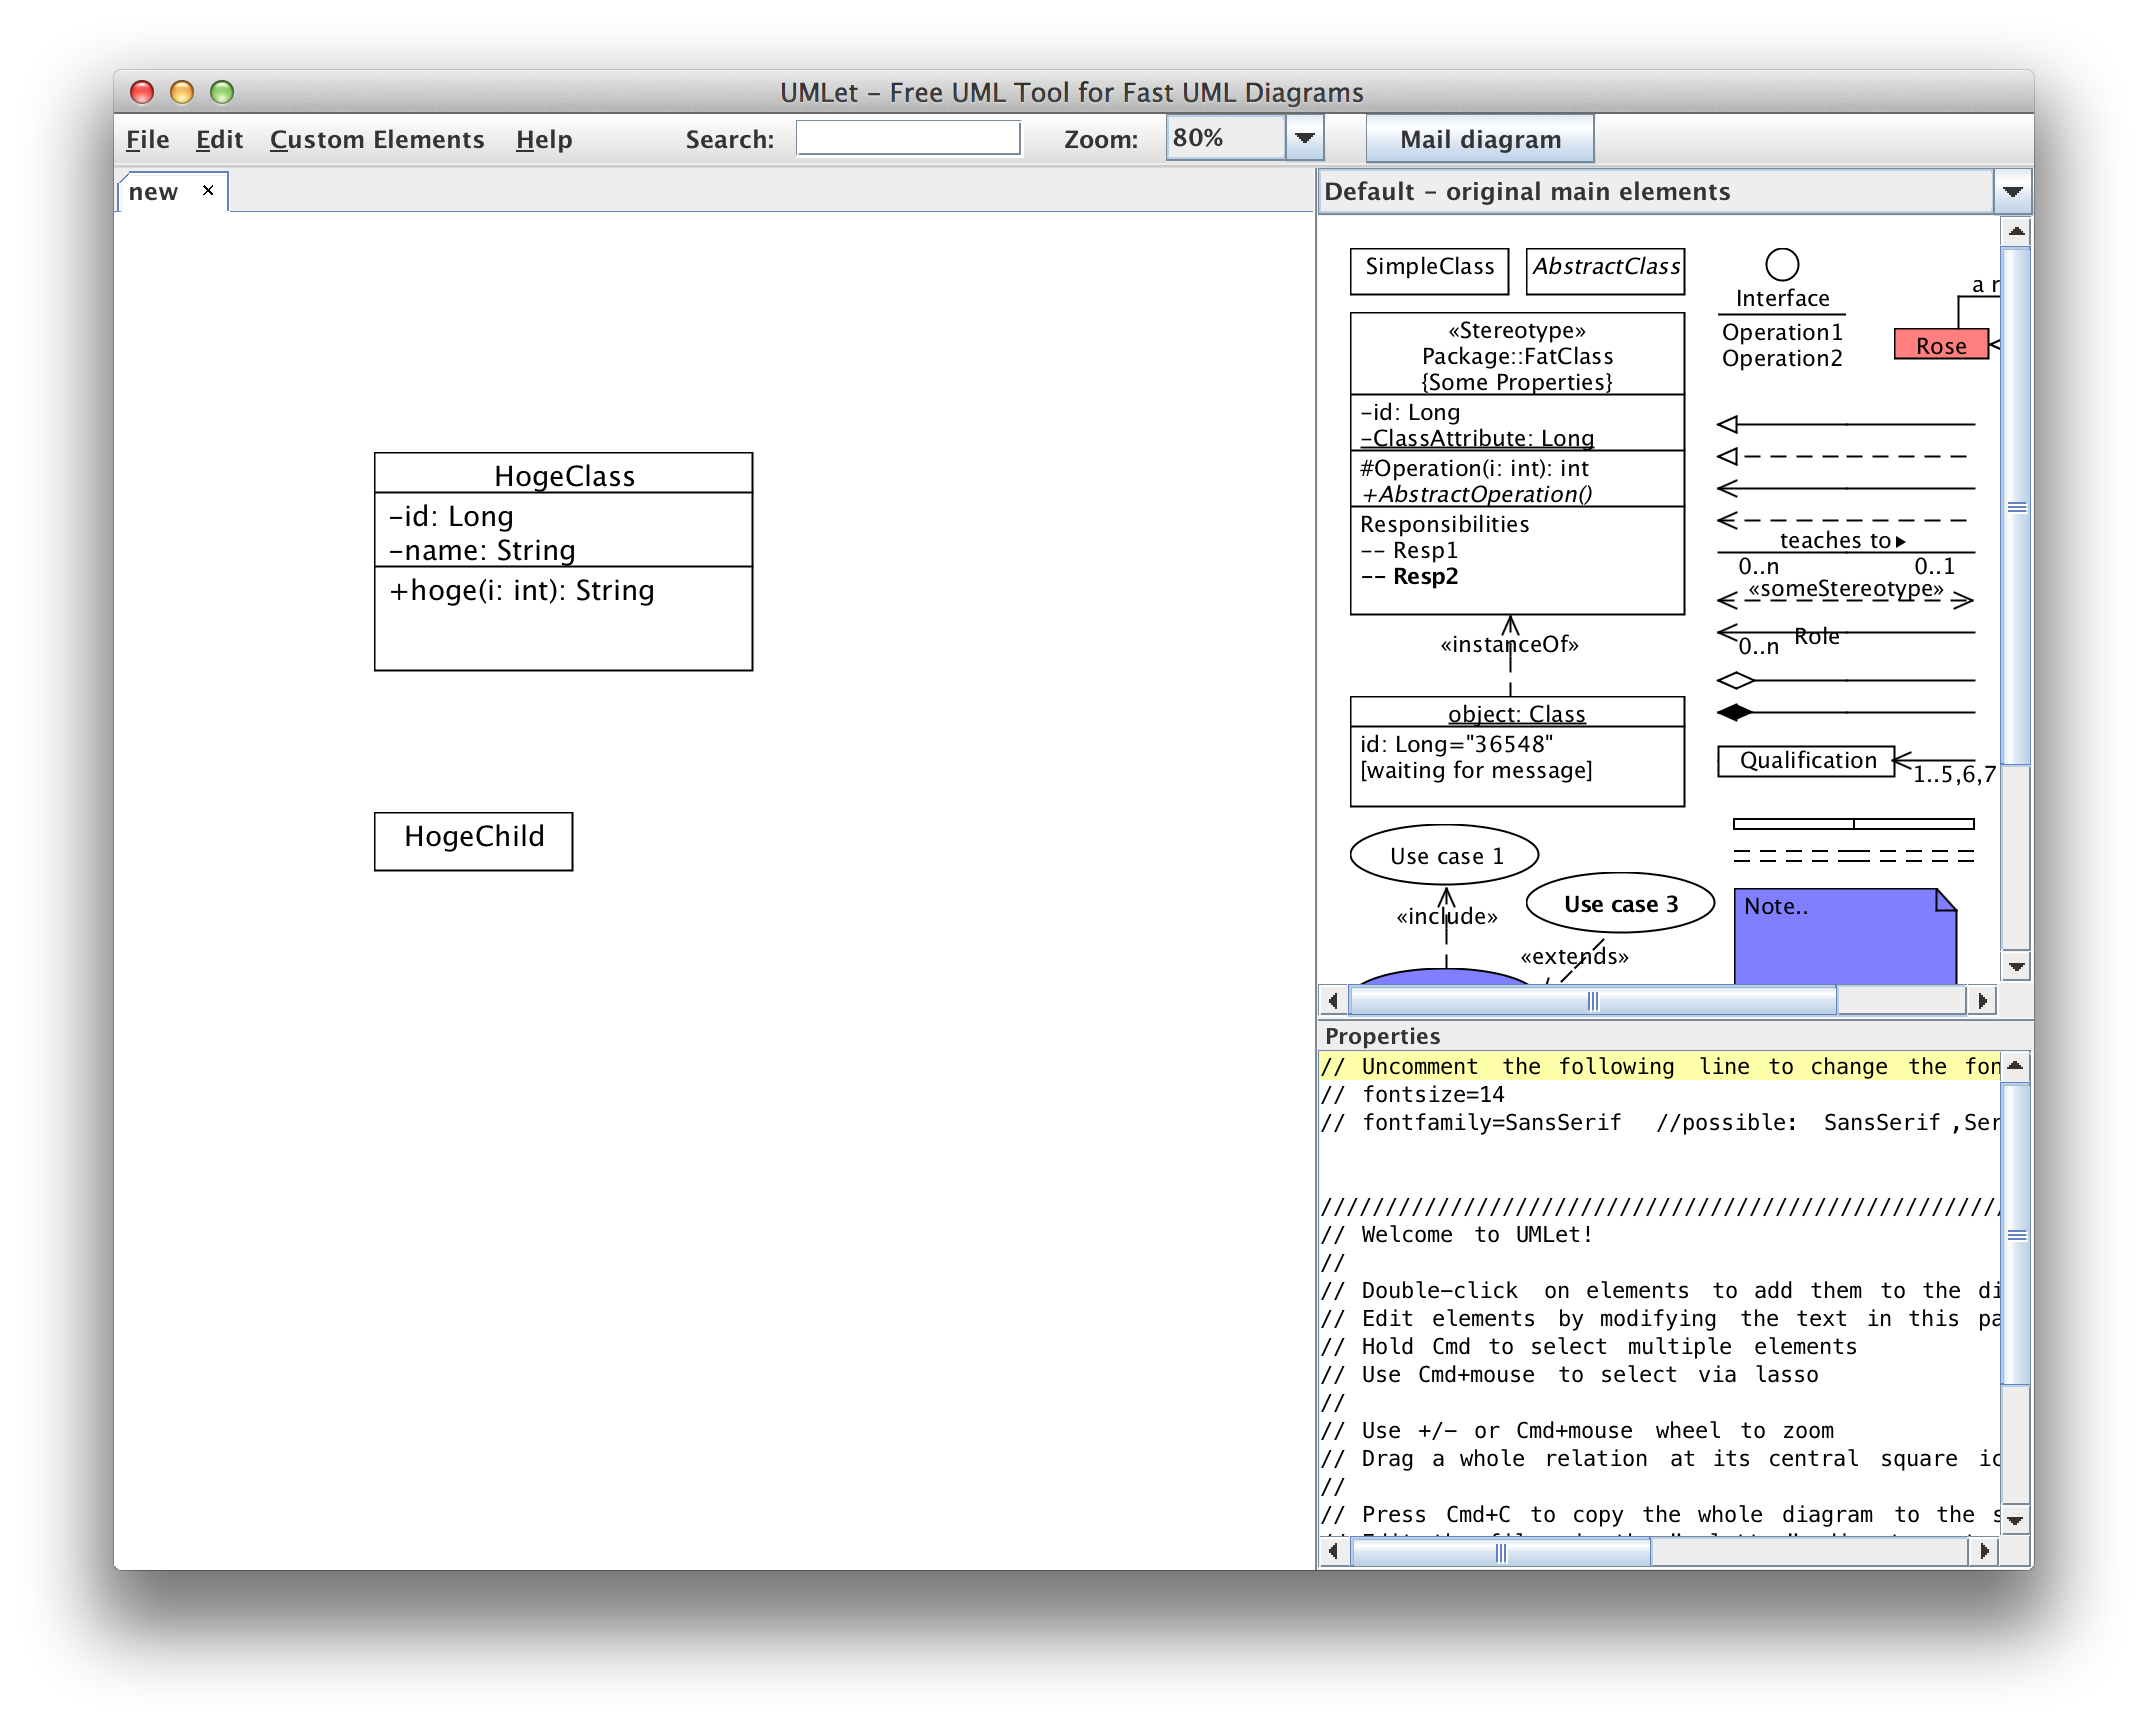Select the dashed dependency arrow in palette
The height and width of the screenshot is (1728, 2148).
[1845, 520]
